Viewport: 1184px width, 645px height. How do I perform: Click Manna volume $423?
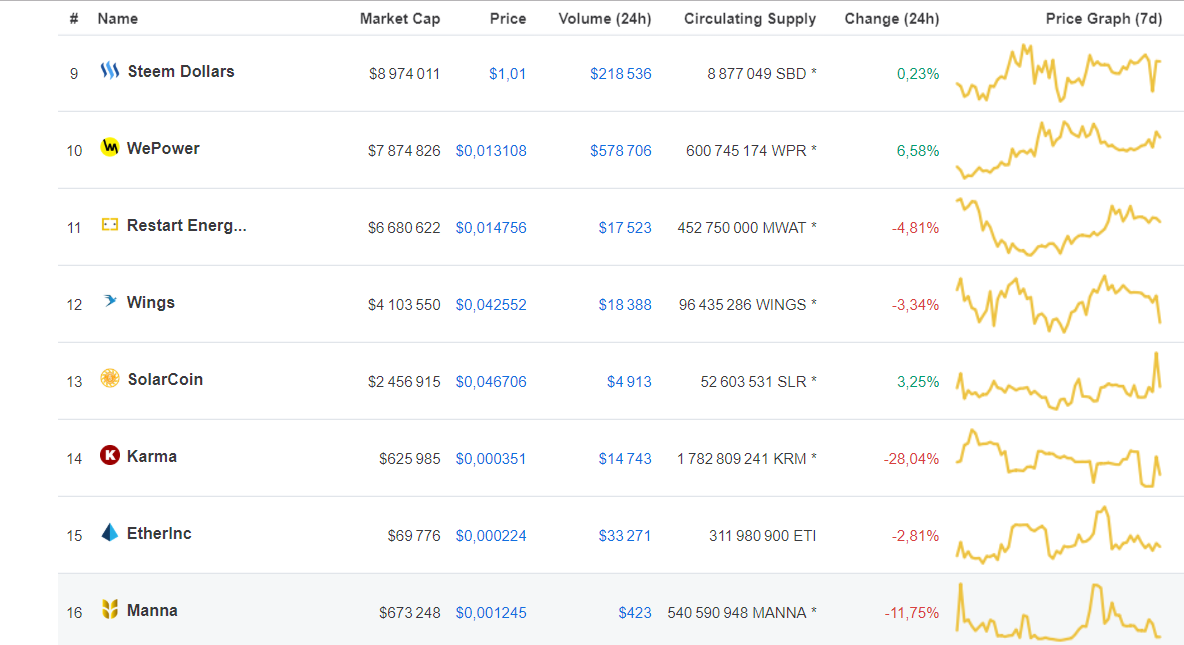(635, 613)
